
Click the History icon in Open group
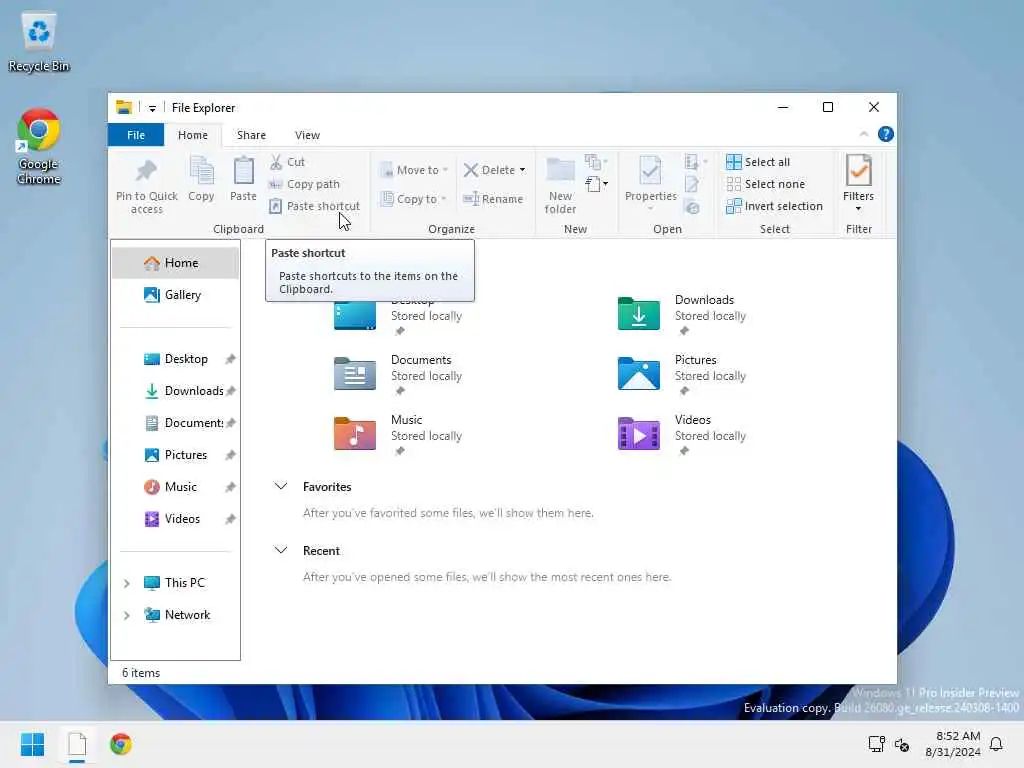tap(692, 208)
